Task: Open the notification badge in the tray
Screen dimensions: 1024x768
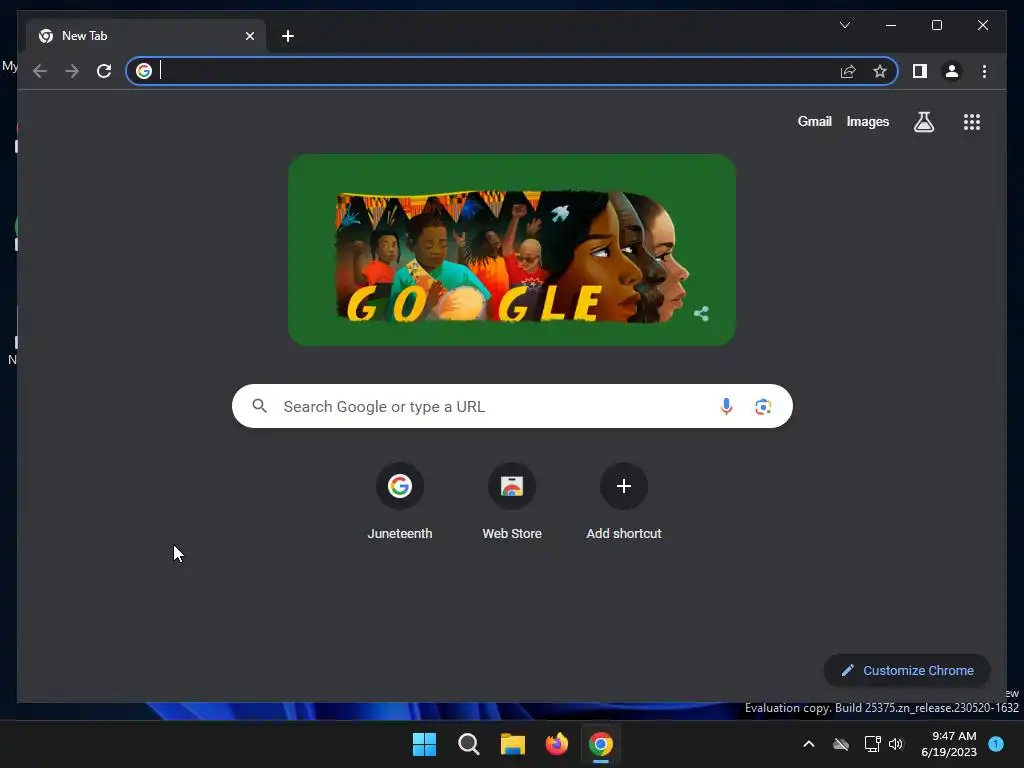Action: pyautogui.click(x=996, y=743)
